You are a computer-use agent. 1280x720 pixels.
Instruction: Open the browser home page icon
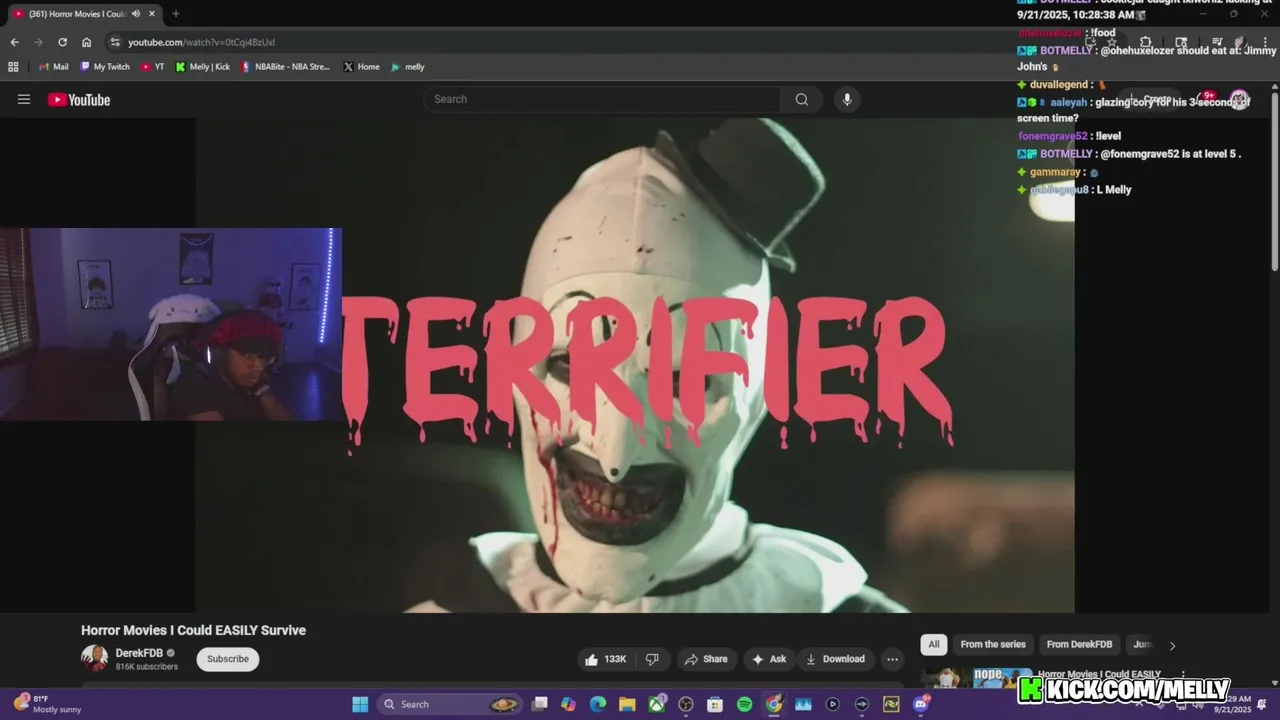tap(86, 42)
